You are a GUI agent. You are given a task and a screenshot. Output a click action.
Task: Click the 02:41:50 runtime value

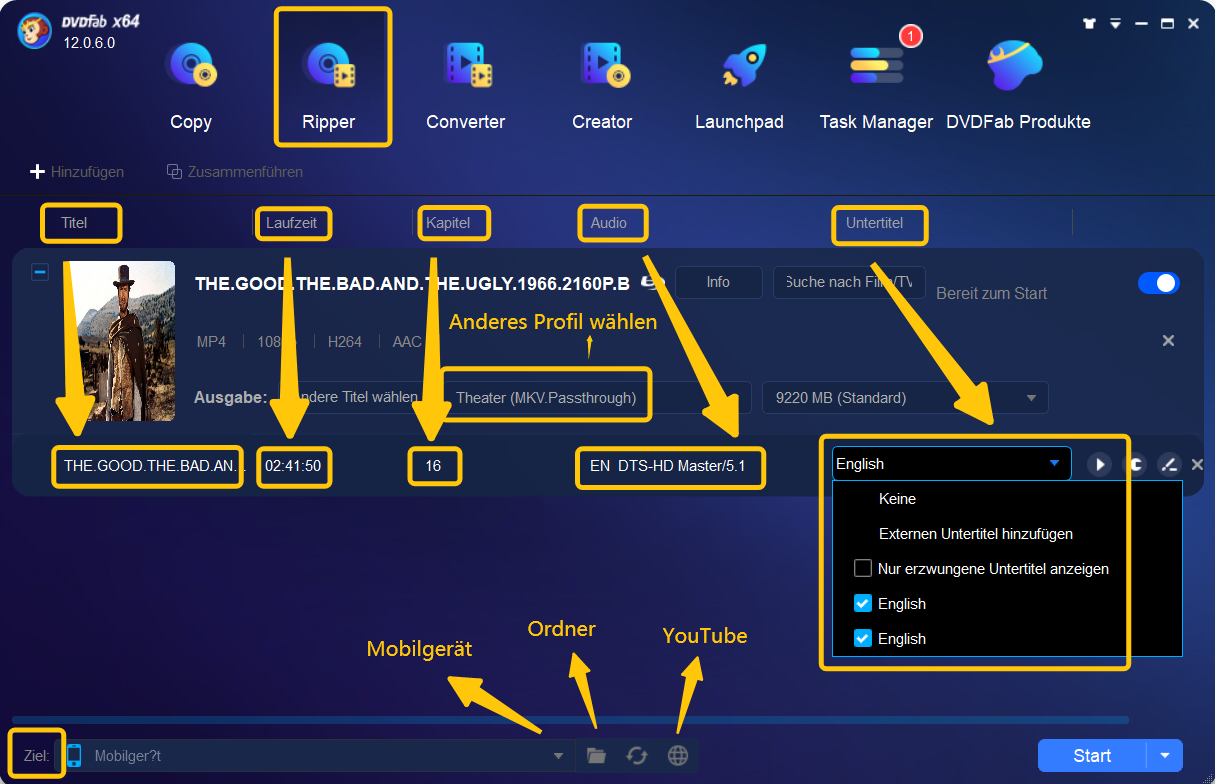coord(294,466)
